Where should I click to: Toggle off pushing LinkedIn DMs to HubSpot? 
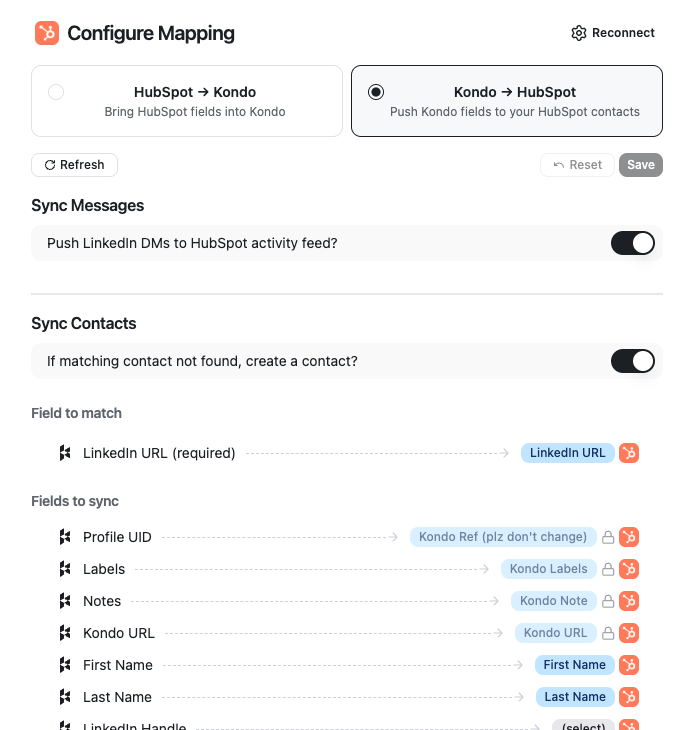tap(632, 243)
